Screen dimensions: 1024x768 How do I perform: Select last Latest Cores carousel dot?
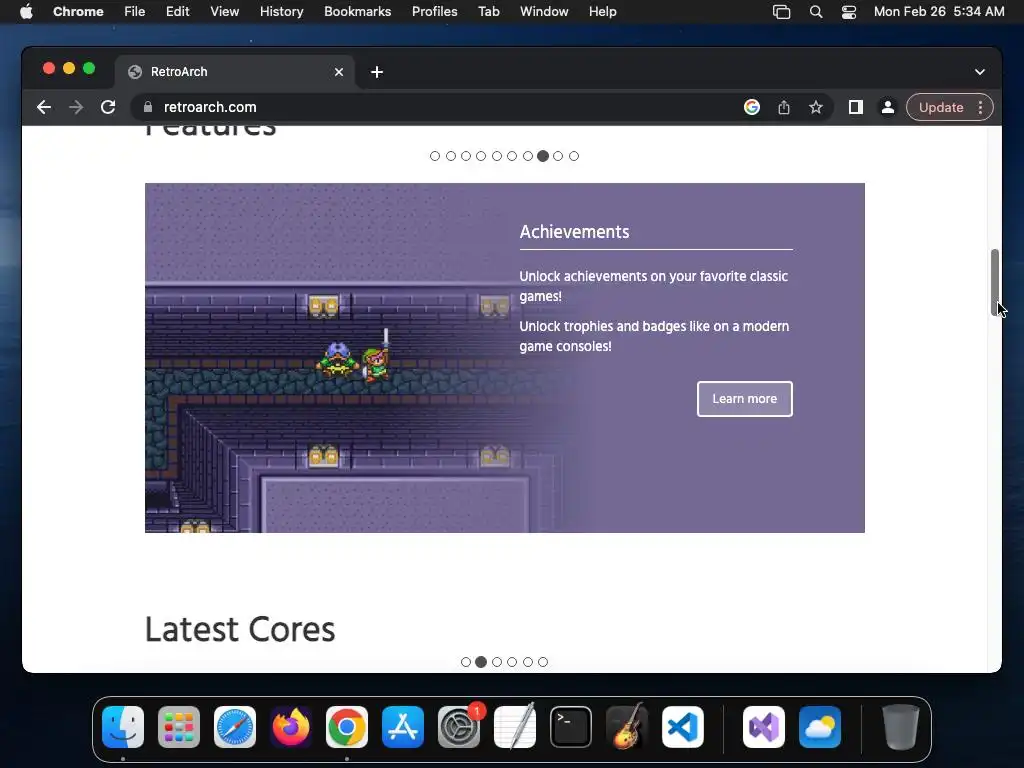click(x=543, y=662)
